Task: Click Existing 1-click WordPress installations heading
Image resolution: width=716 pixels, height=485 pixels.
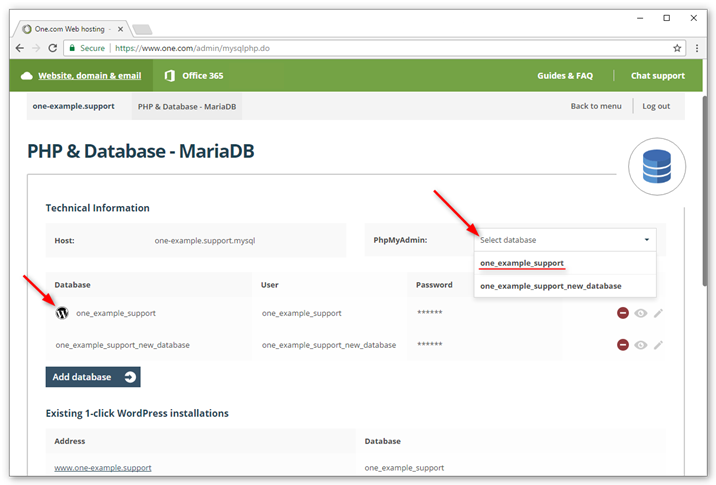Action: (137, 413)
